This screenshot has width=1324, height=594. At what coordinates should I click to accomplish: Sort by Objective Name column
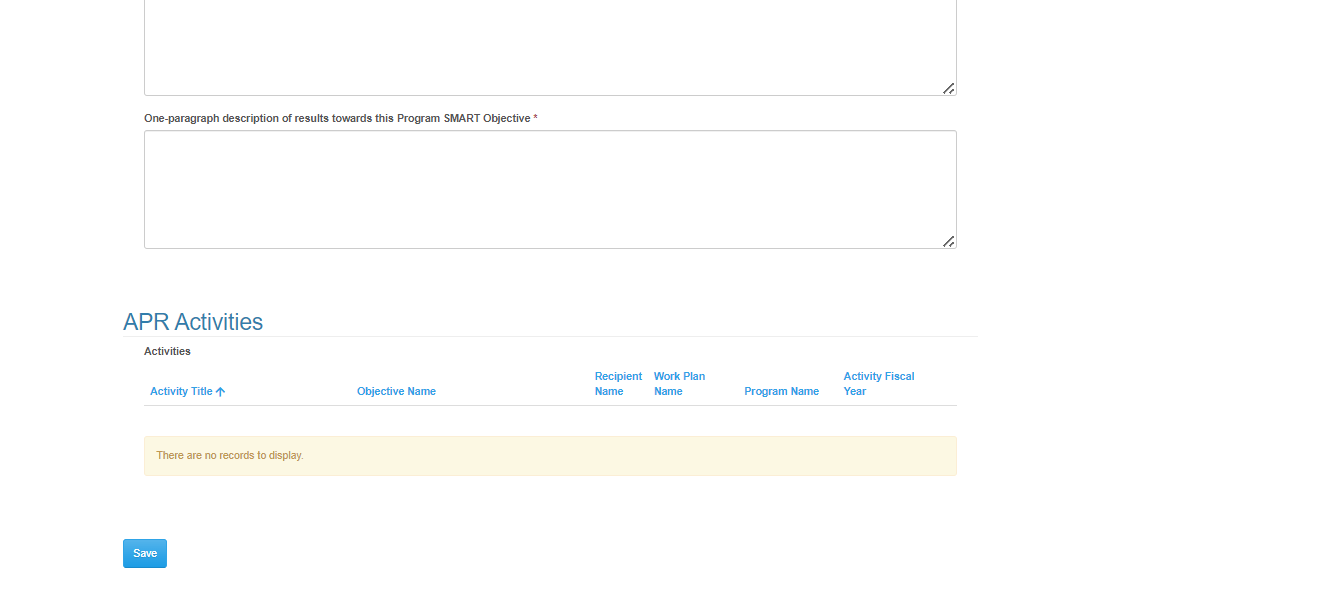(x=396, y=391)
